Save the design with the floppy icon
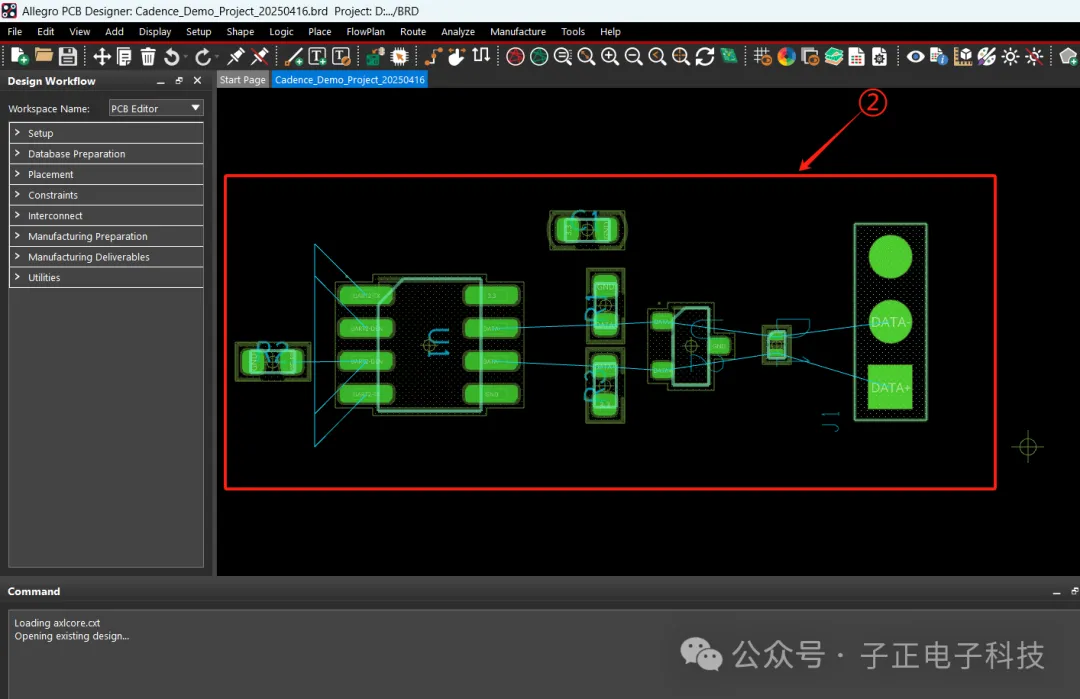The image size is (1080, 699). click(68, 56)
